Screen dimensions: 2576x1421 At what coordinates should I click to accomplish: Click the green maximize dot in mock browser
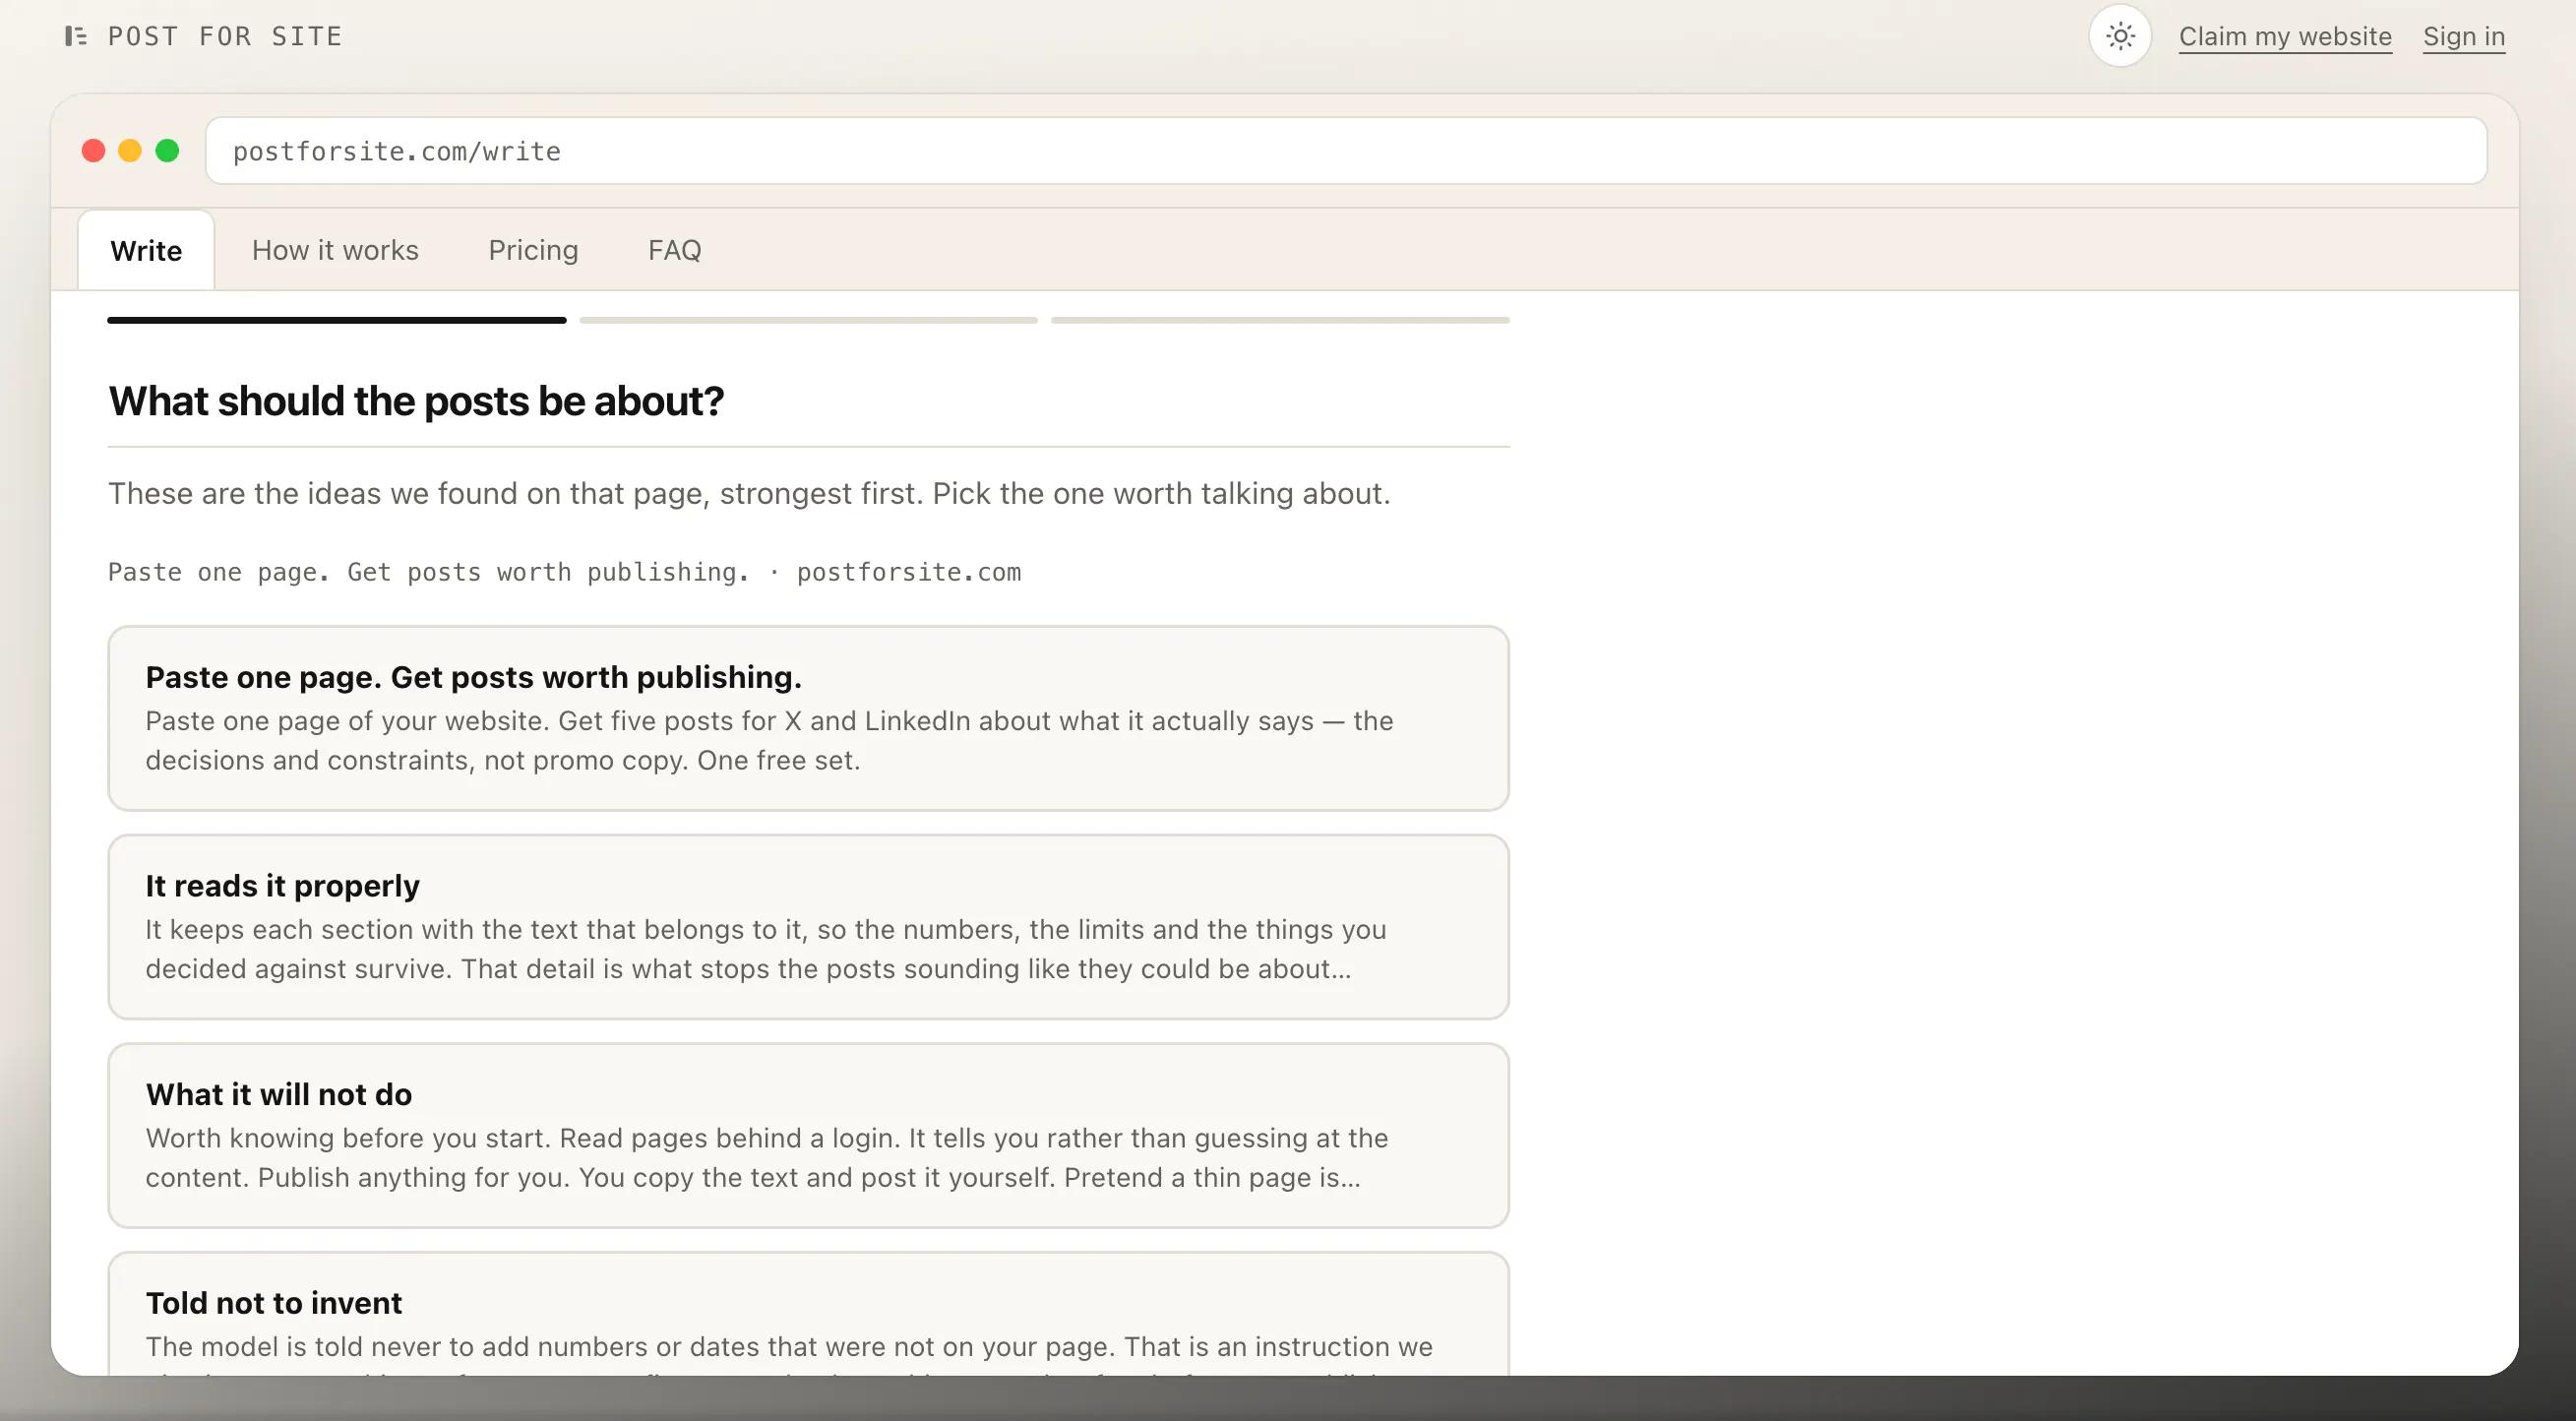[x=167, y=151]
